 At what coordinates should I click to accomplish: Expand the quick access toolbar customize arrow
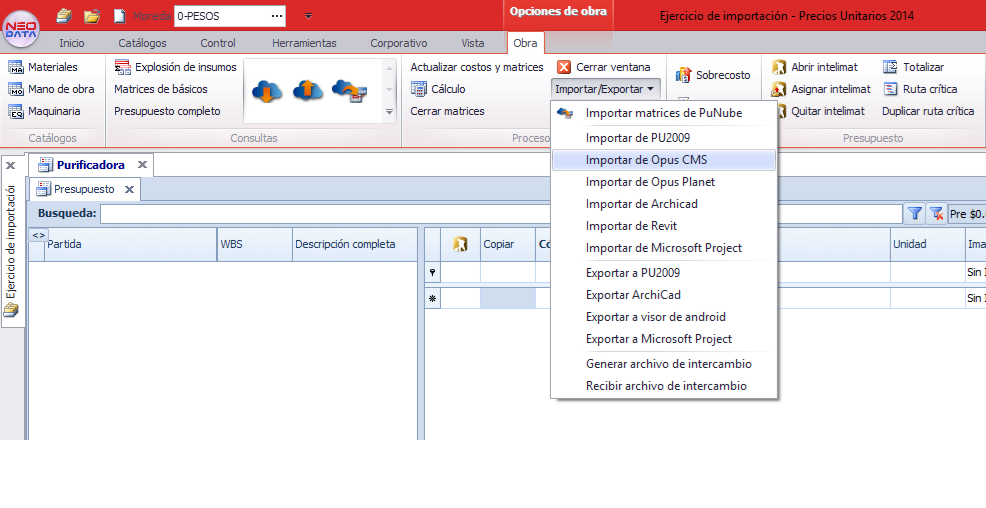coord(308,16)
